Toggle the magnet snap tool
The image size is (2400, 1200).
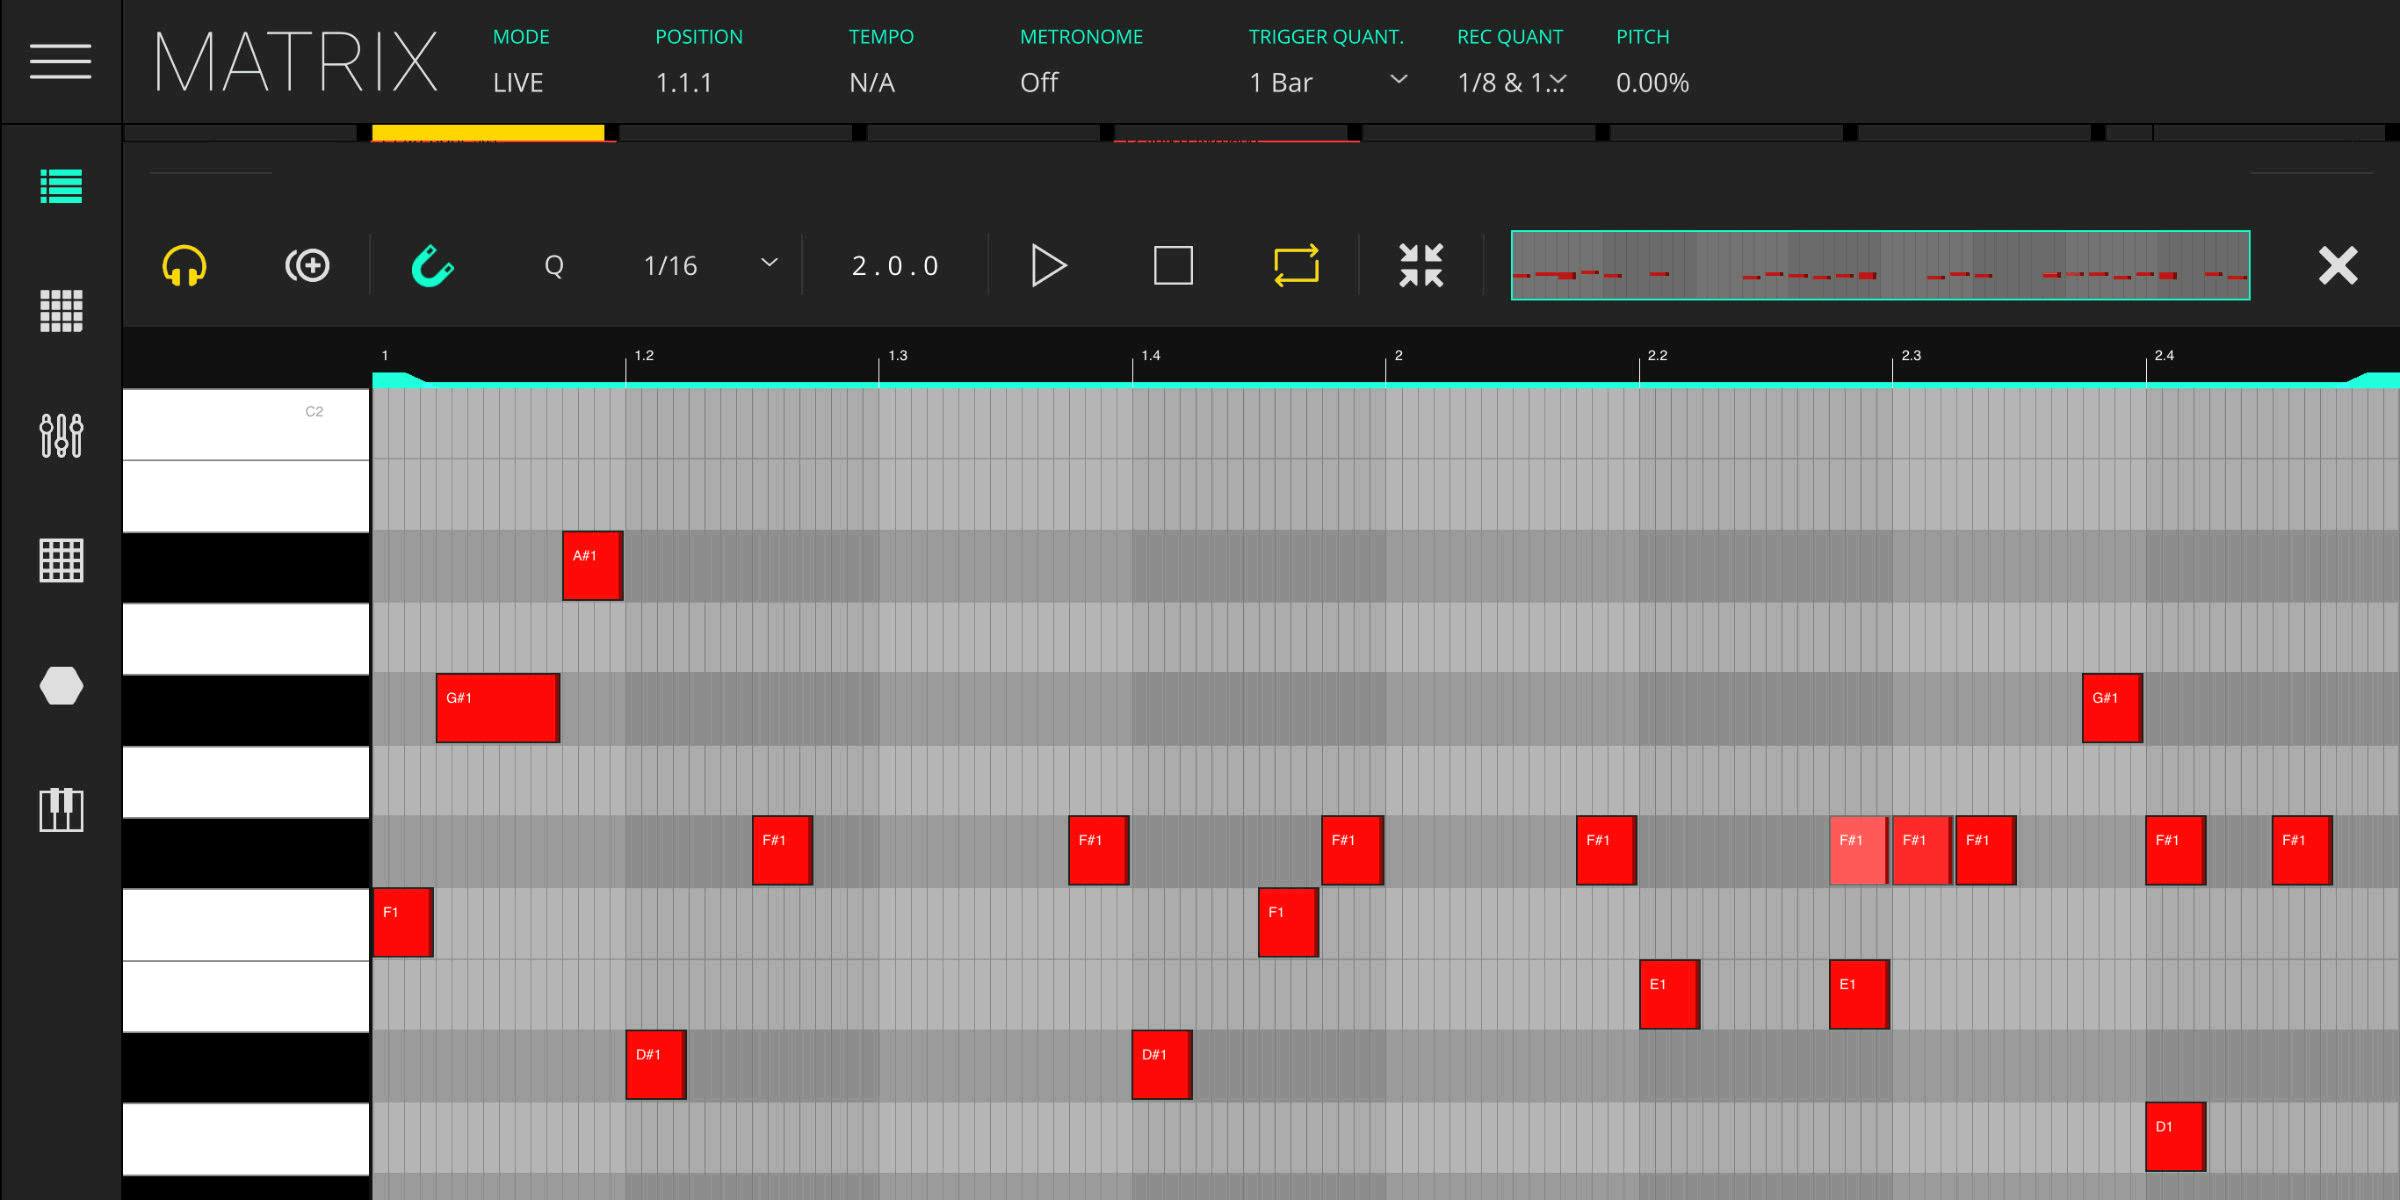pyautogui.click(x=432, y=266)
